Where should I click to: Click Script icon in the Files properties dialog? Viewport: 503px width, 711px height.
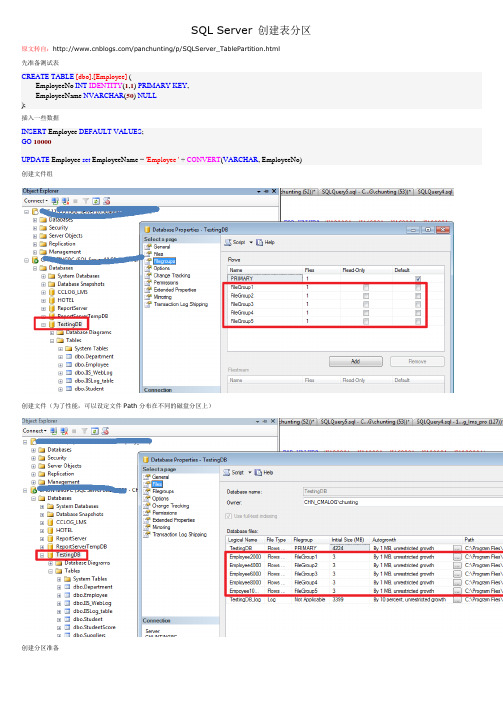227,472
